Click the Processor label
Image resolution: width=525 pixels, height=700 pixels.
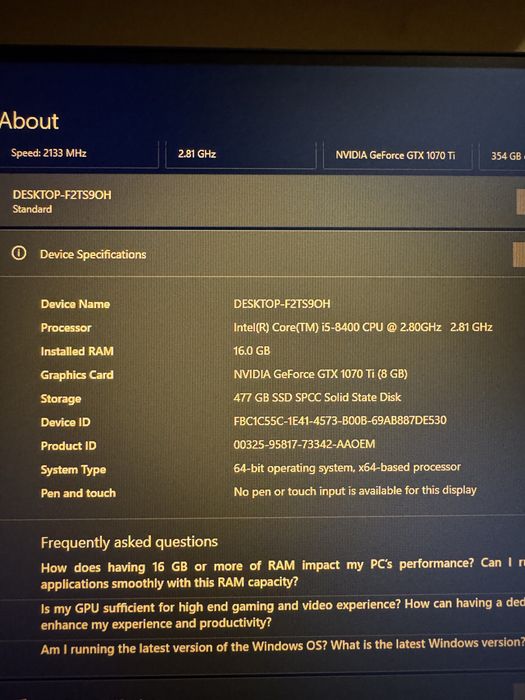coord(66,328)
